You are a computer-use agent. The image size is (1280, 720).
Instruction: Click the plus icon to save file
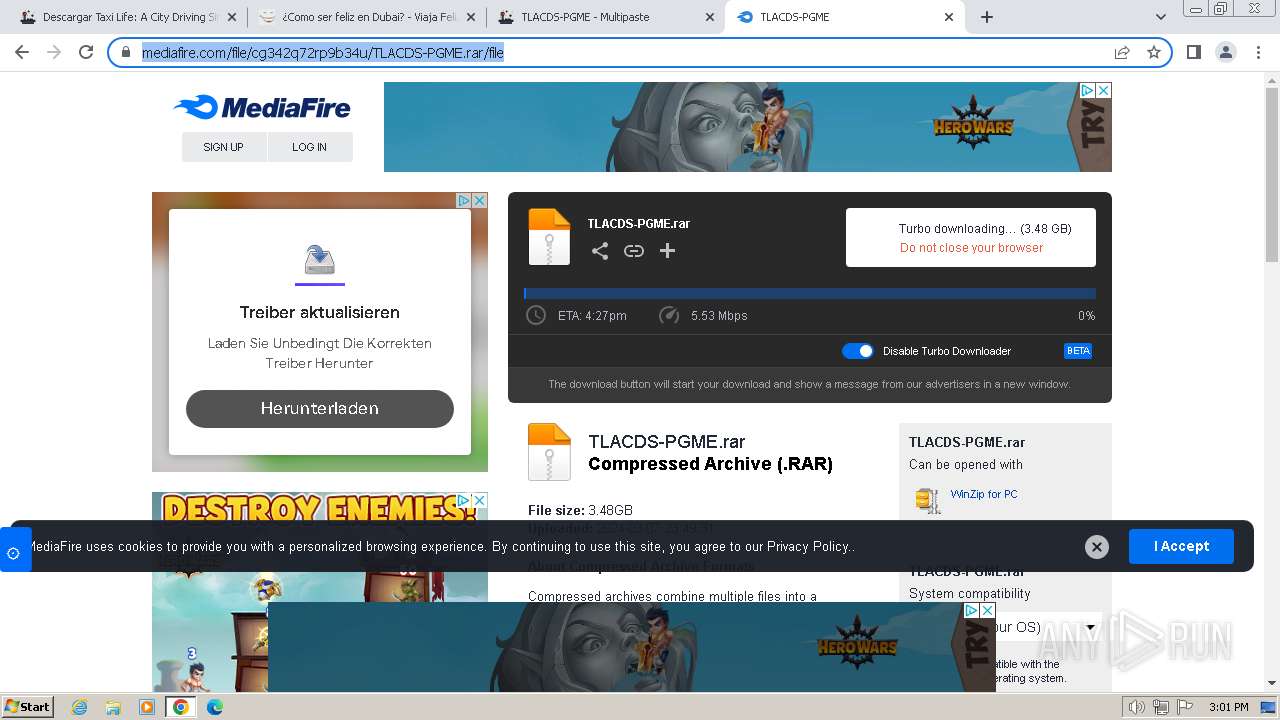point(667,251)
